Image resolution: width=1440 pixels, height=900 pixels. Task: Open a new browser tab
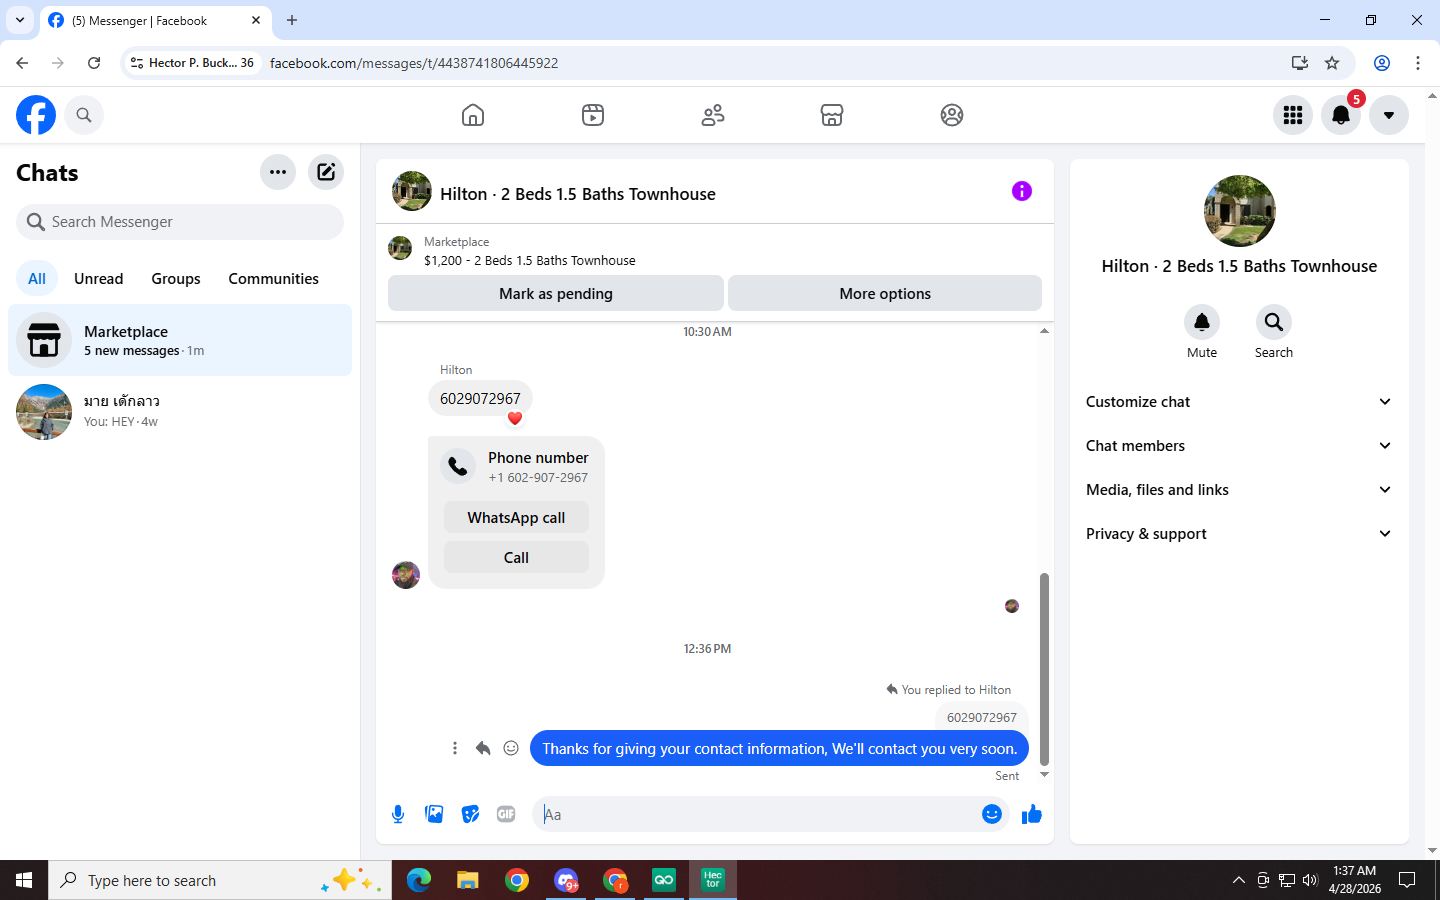[292, 20]
